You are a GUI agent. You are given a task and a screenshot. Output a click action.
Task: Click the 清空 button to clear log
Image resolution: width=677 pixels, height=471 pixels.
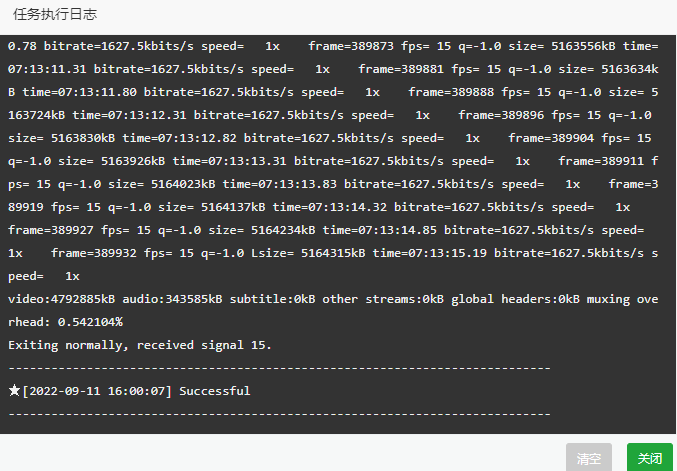tap(588, 458)
